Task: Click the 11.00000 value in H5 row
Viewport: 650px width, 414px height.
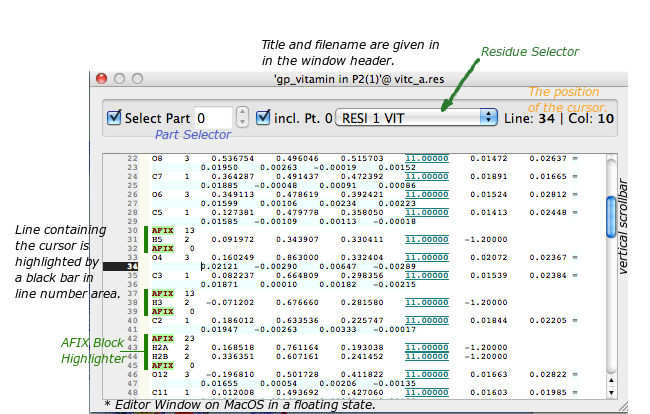Action: (427, 240)
